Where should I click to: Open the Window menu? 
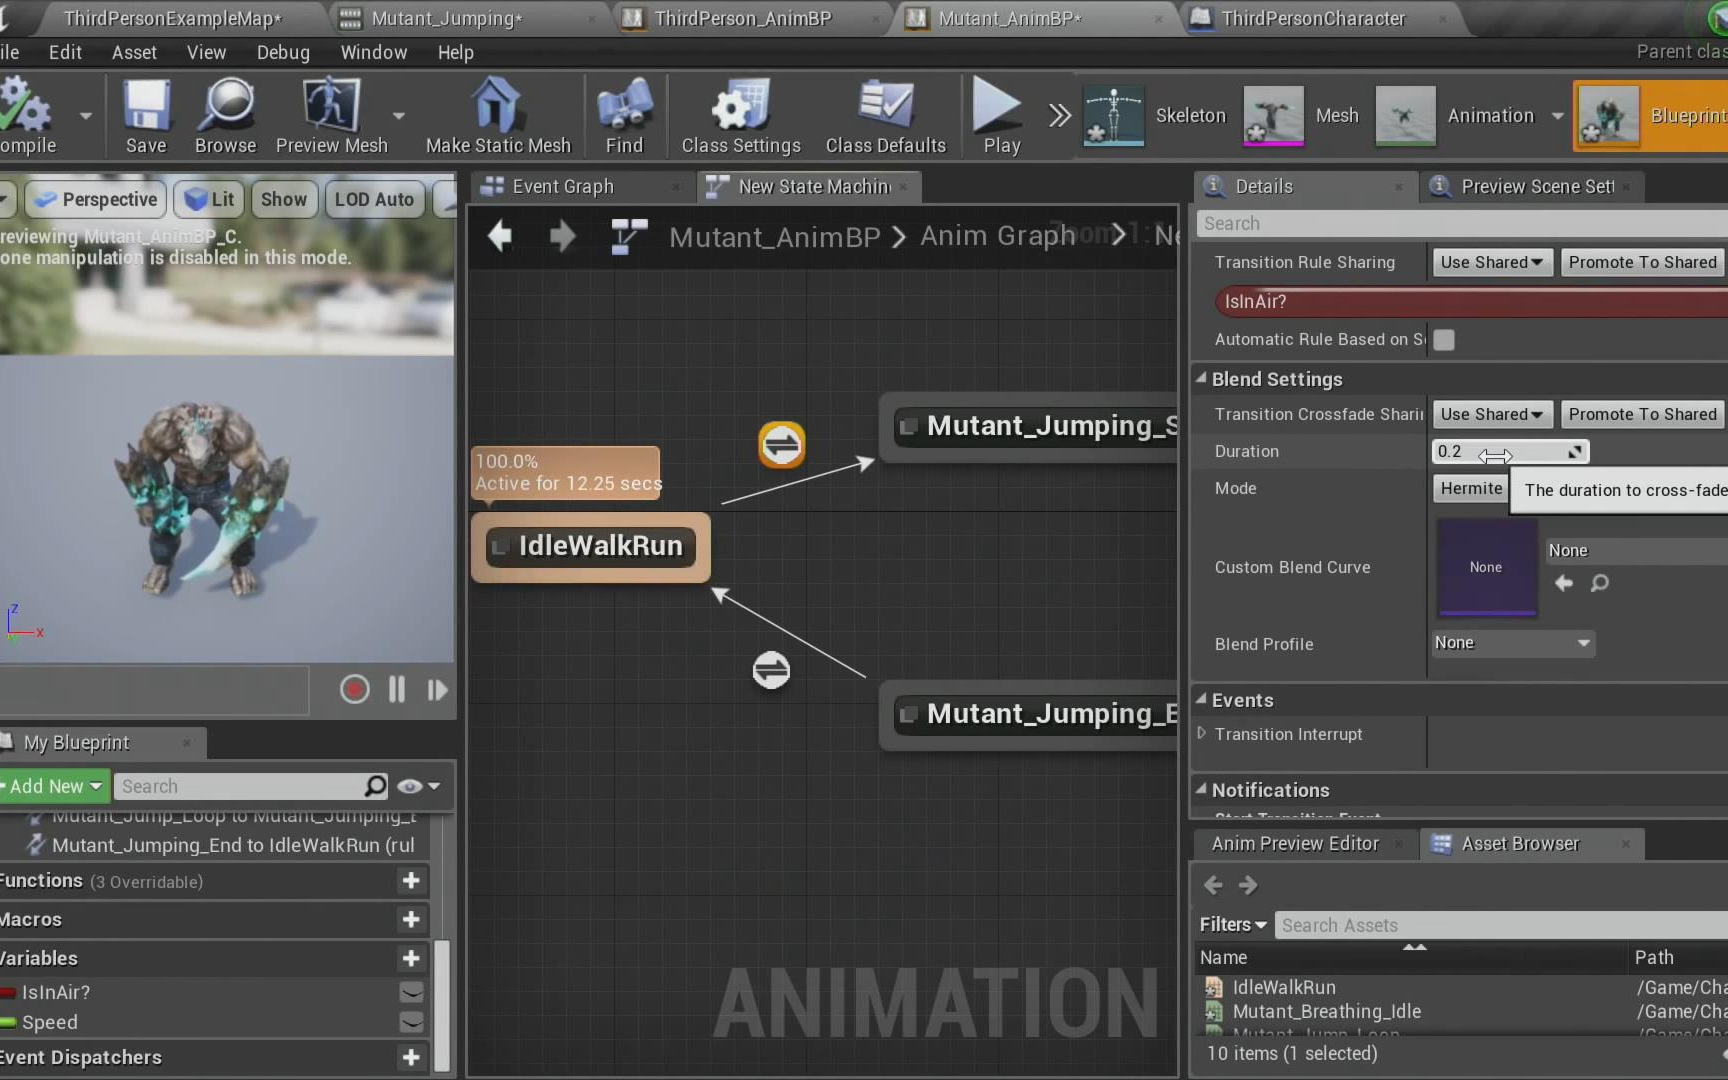pyautogui.click(x=373, y=52)
